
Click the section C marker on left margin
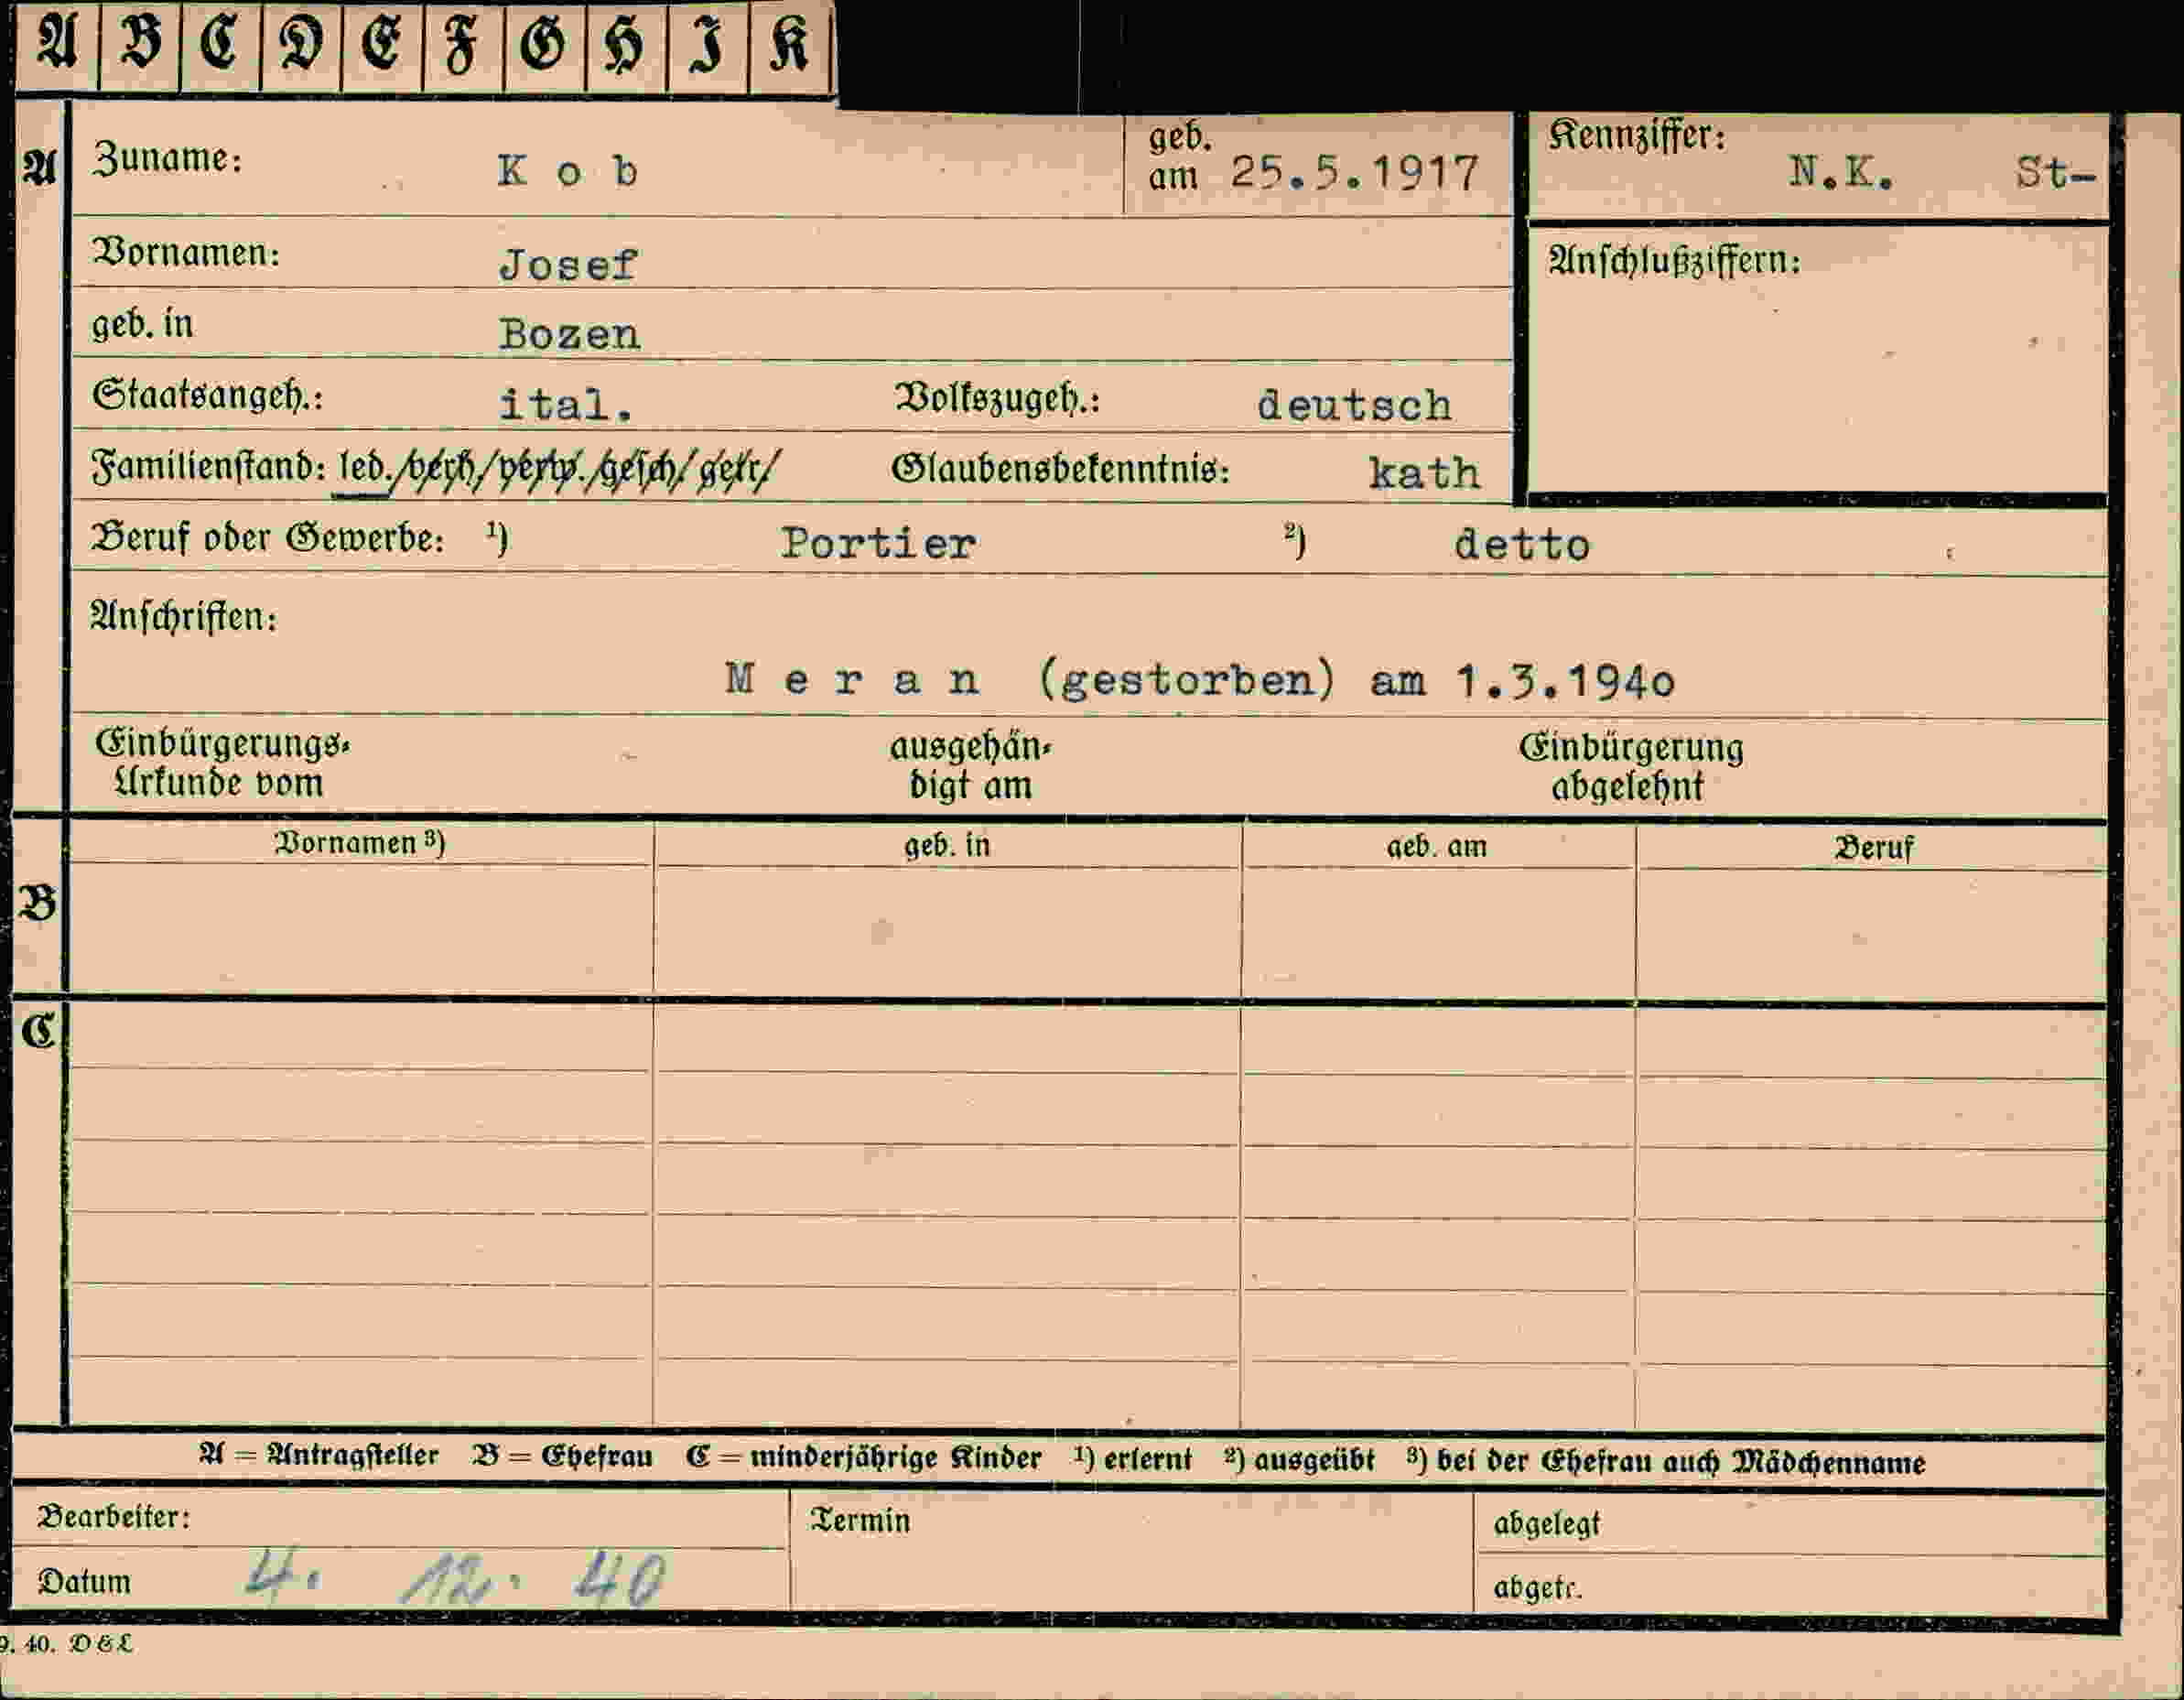point(38,1030)
